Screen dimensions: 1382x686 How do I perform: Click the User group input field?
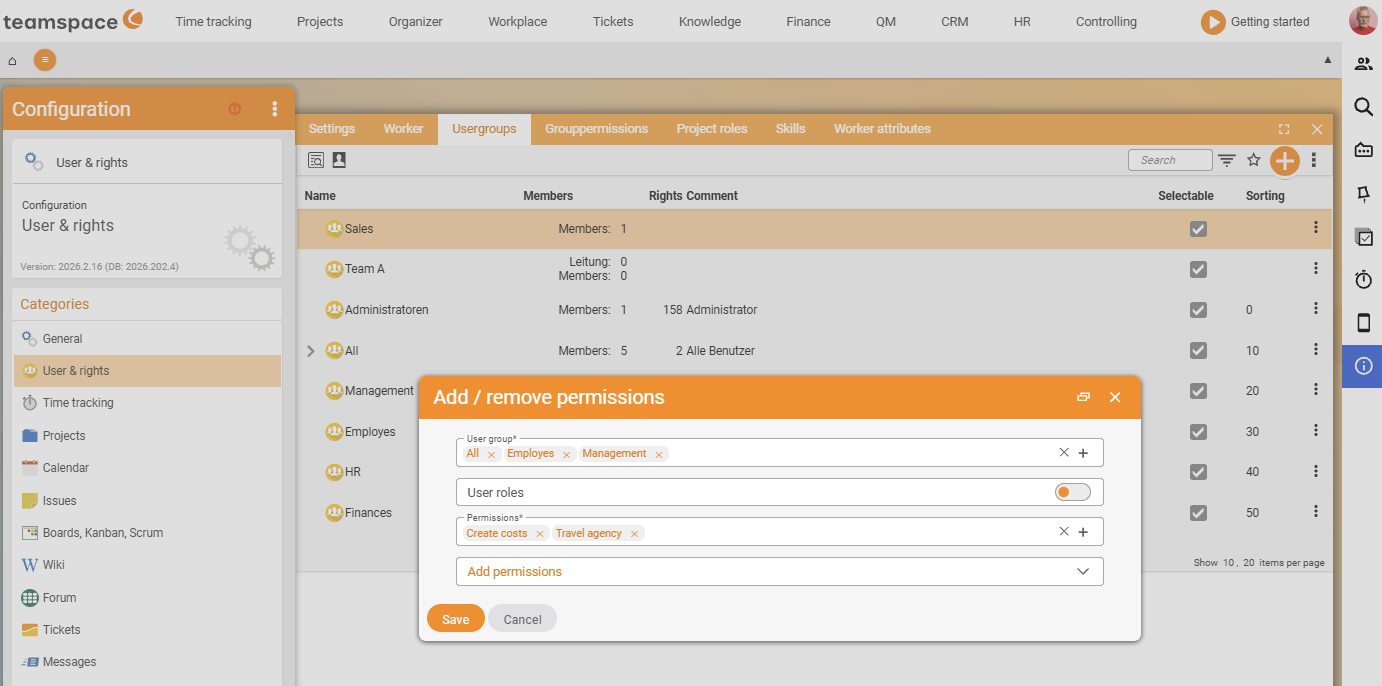779,453
